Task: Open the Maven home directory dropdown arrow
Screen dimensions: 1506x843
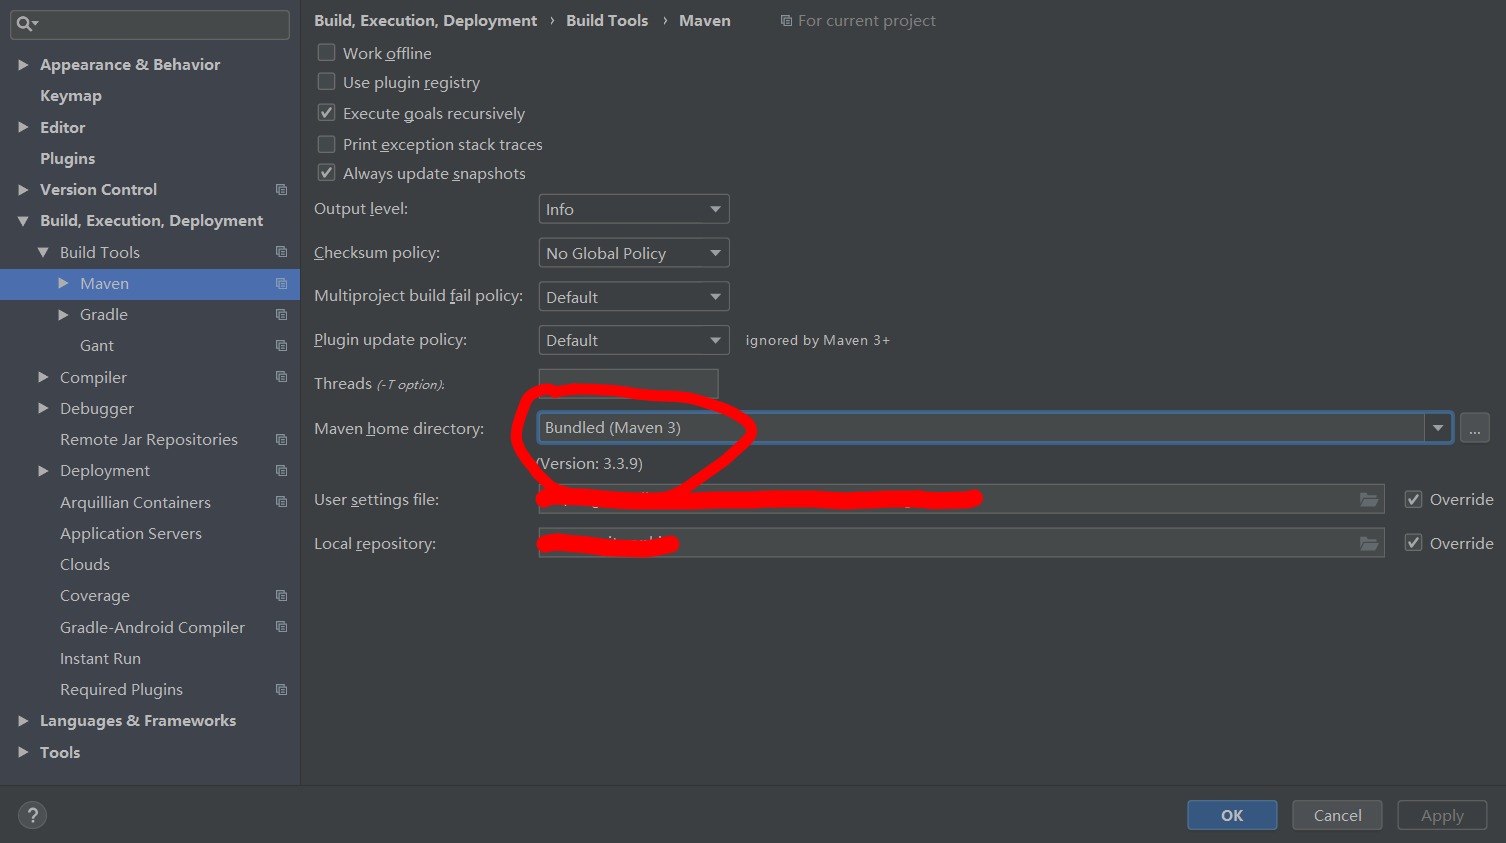Action: [1438, 428]
